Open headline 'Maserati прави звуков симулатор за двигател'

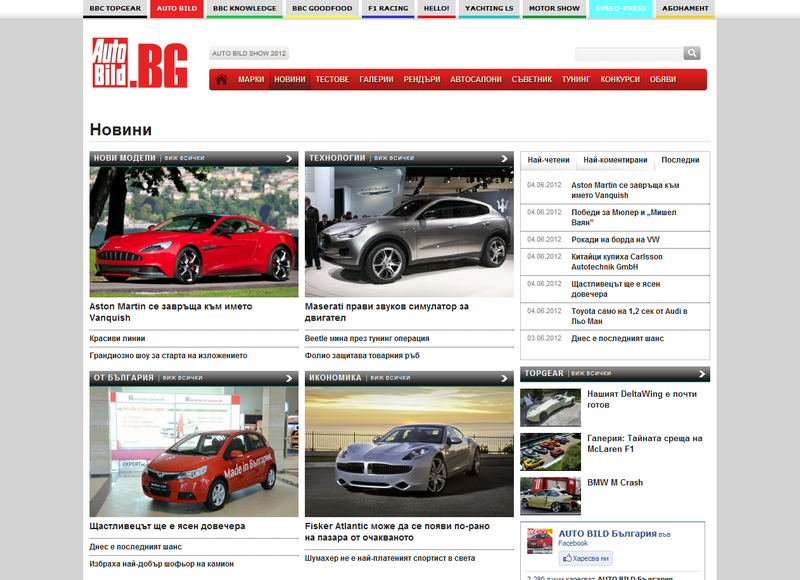coord(387,312)
